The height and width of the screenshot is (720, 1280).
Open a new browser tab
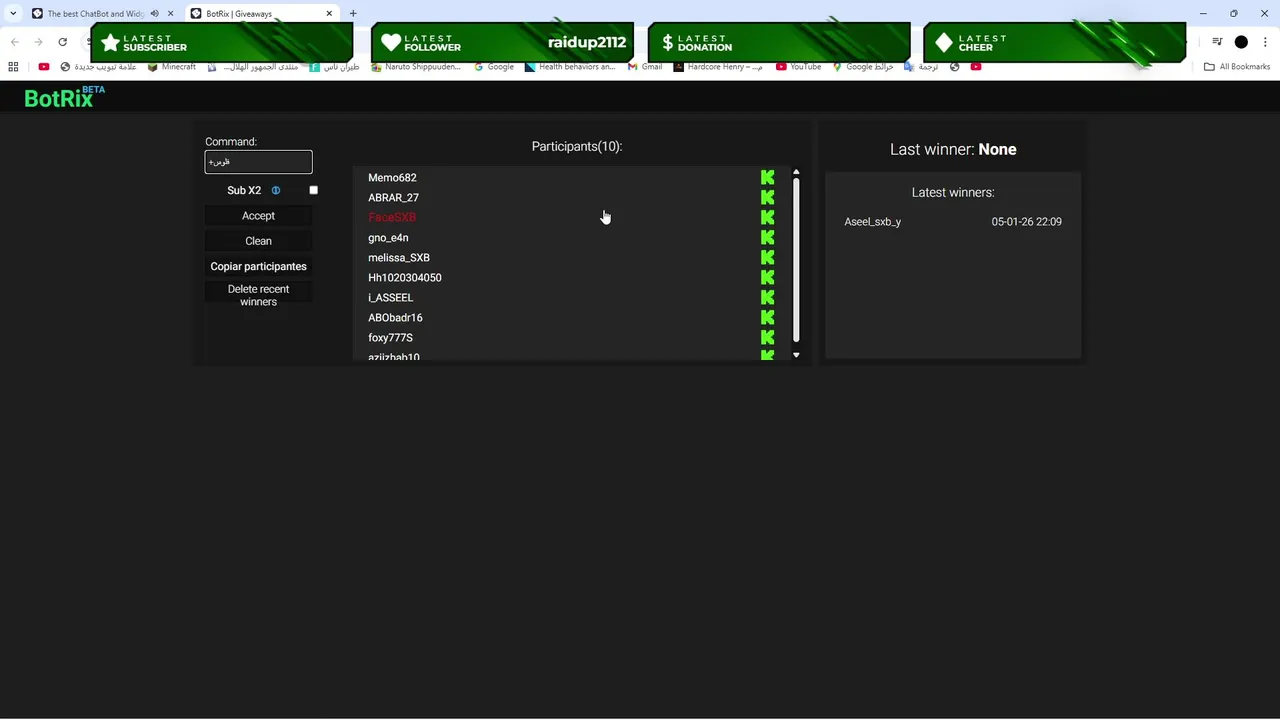(353, 14)
